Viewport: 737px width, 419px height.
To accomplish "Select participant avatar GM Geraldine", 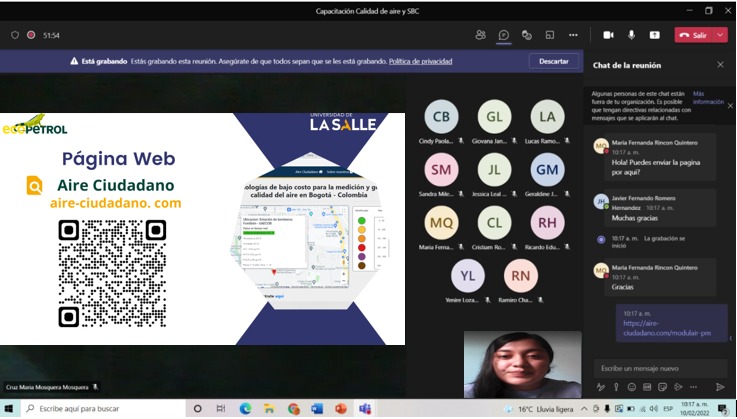I will (547, 170).
